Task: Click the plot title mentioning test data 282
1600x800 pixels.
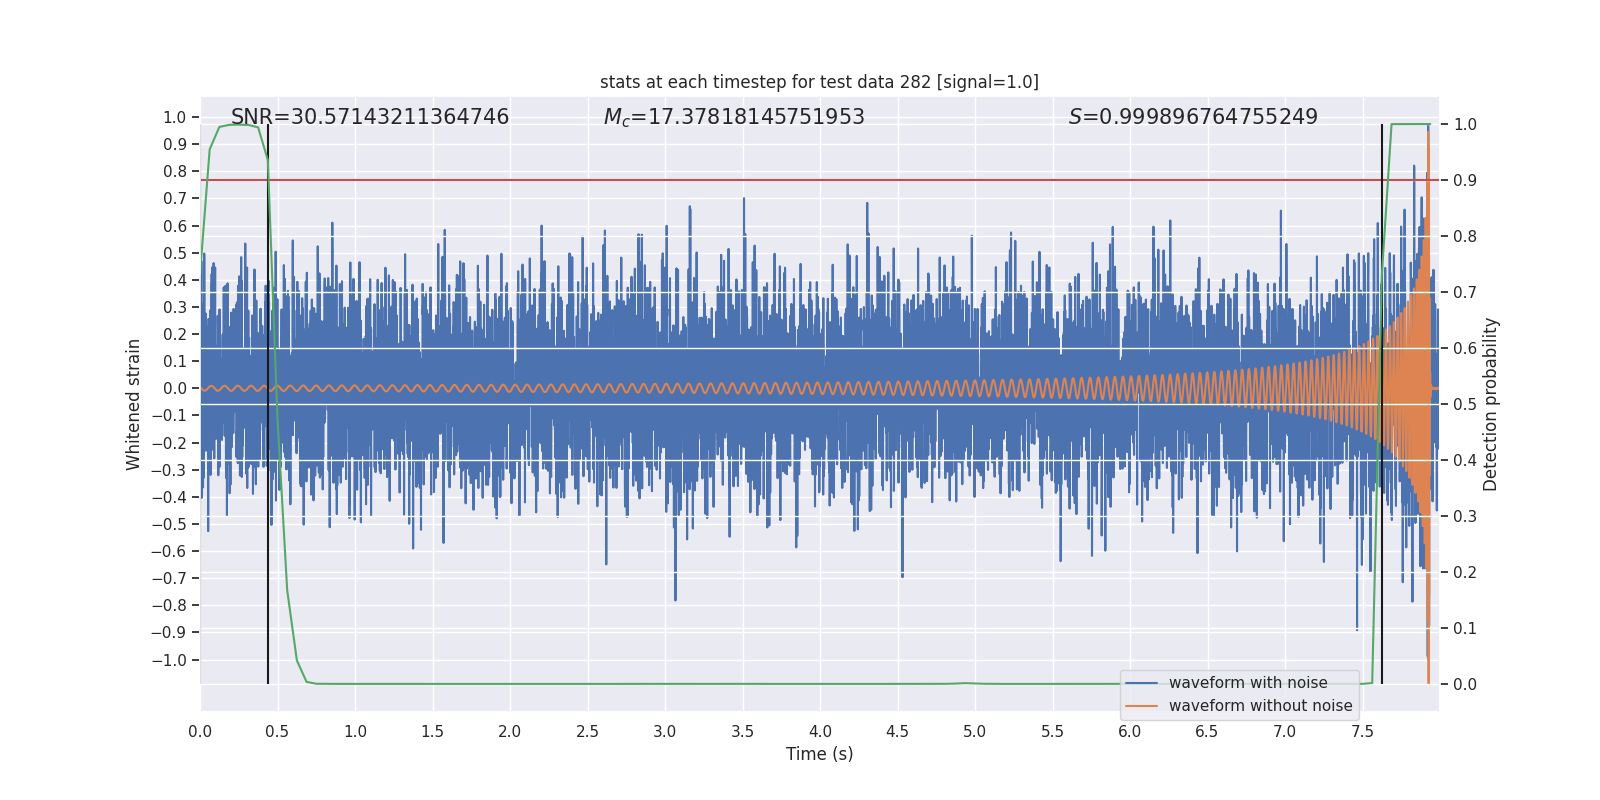Action: coord(819,82)
